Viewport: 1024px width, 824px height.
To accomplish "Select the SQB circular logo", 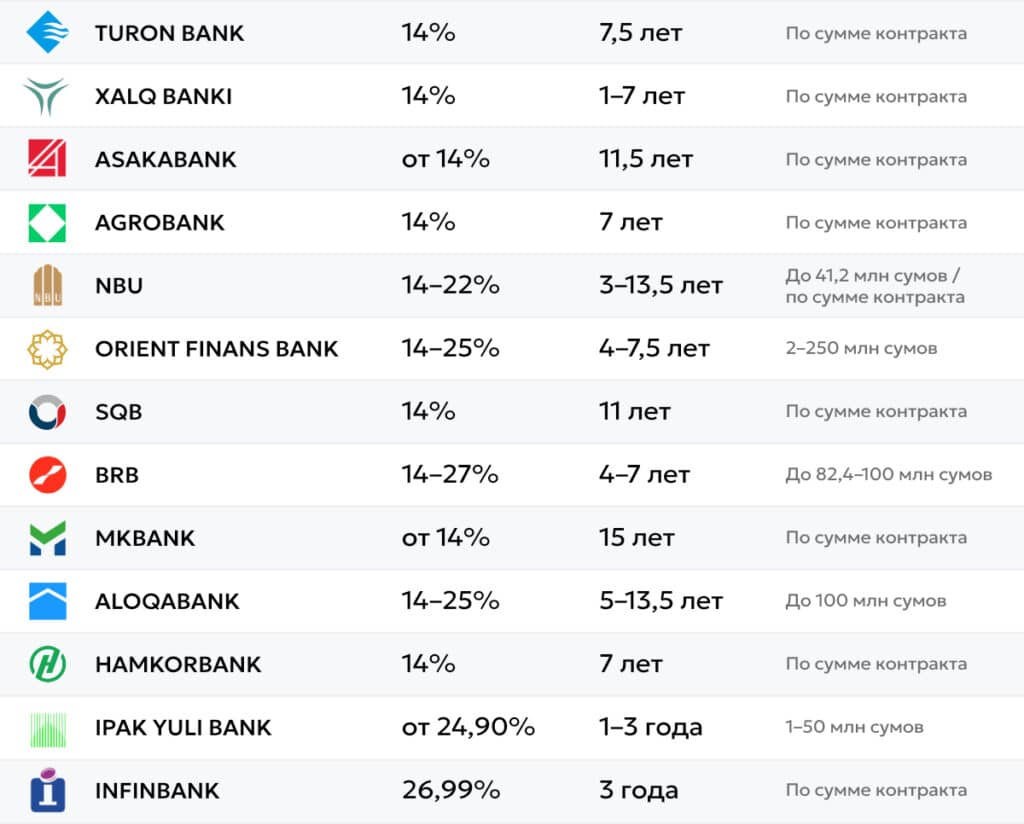I will [47, 412].
